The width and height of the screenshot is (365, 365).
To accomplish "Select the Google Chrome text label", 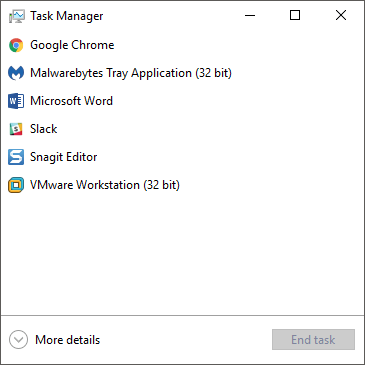I will [x=72, y=45].
